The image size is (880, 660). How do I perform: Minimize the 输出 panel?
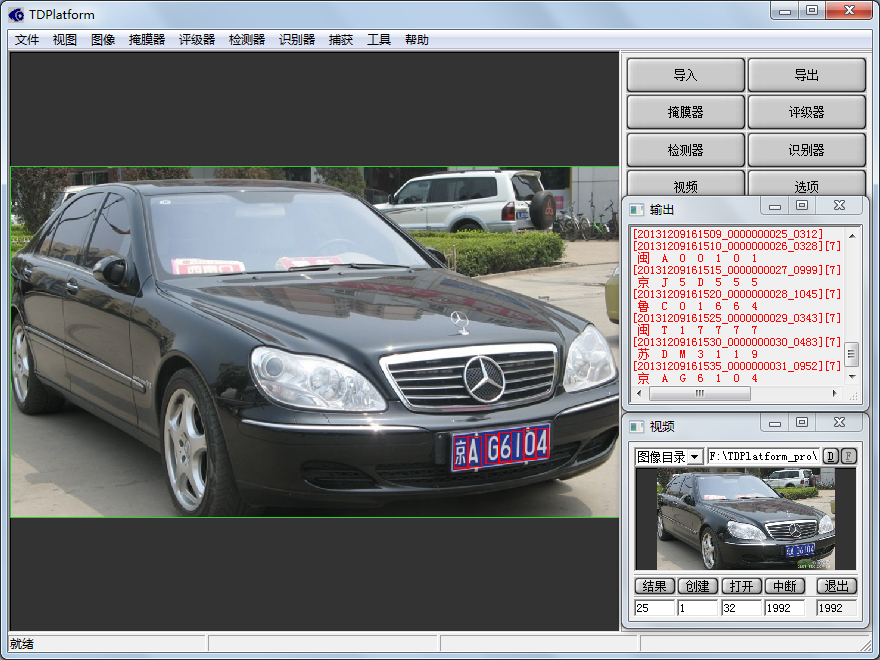click(775, 205)
